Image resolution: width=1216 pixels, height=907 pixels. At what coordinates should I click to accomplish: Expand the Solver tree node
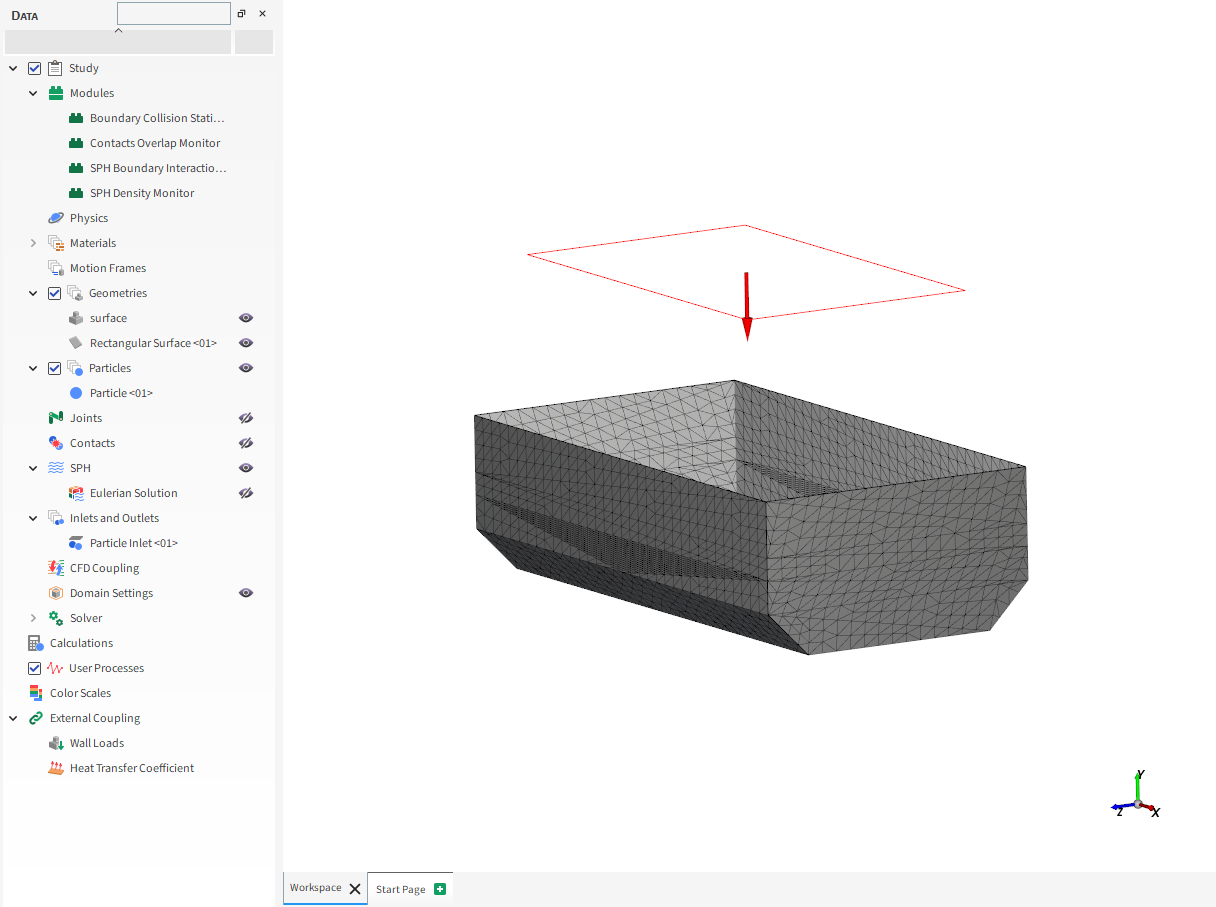coord(33,618)
